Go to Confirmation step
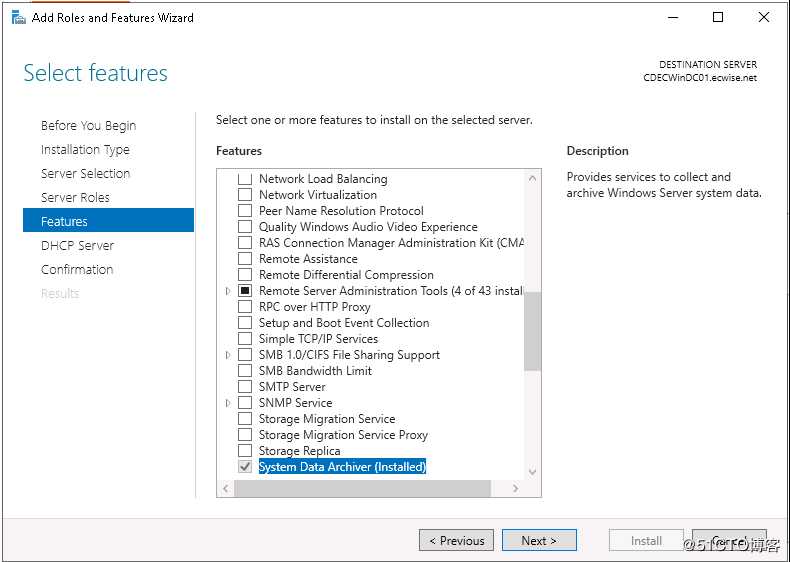The height and width of the screenshot is (562, 790). (x=77, y=270)
